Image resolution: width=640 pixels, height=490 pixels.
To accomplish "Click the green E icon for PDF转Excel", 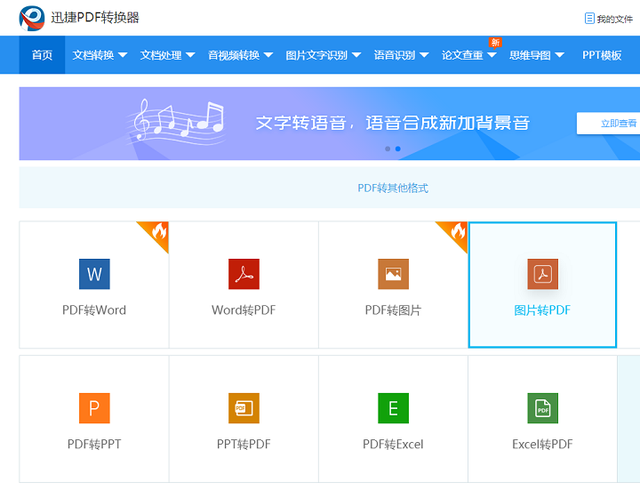I will [x=393, y=408].
